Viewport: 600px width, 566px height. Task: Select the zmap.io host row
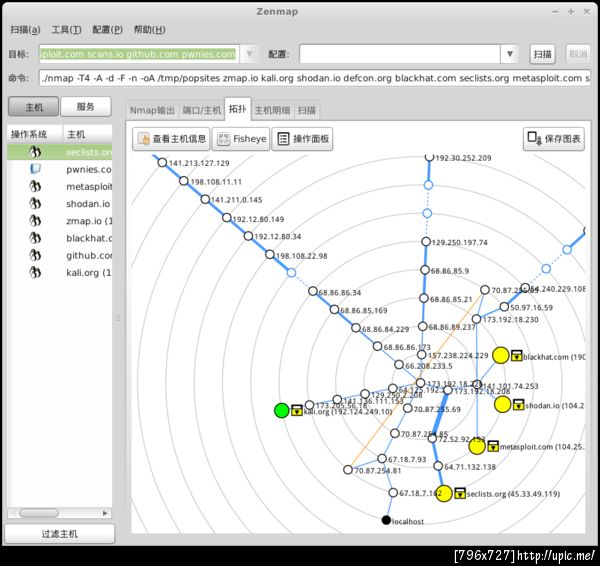pyautogui.click(x=60, y=221)
